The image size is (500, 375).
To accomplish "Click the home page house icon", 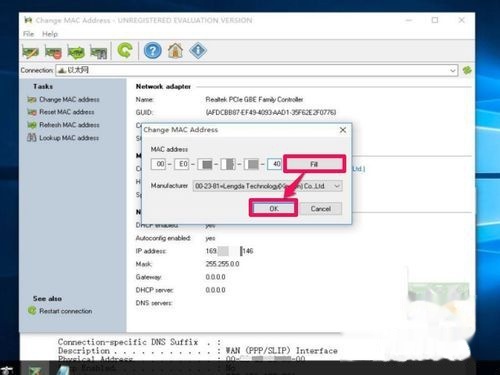I will (x=175, y=51).
